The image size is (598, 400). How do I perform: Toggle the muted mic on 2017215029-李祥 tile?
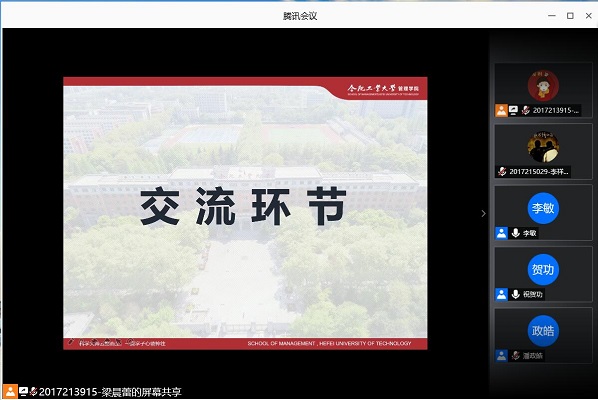(502, 172)
